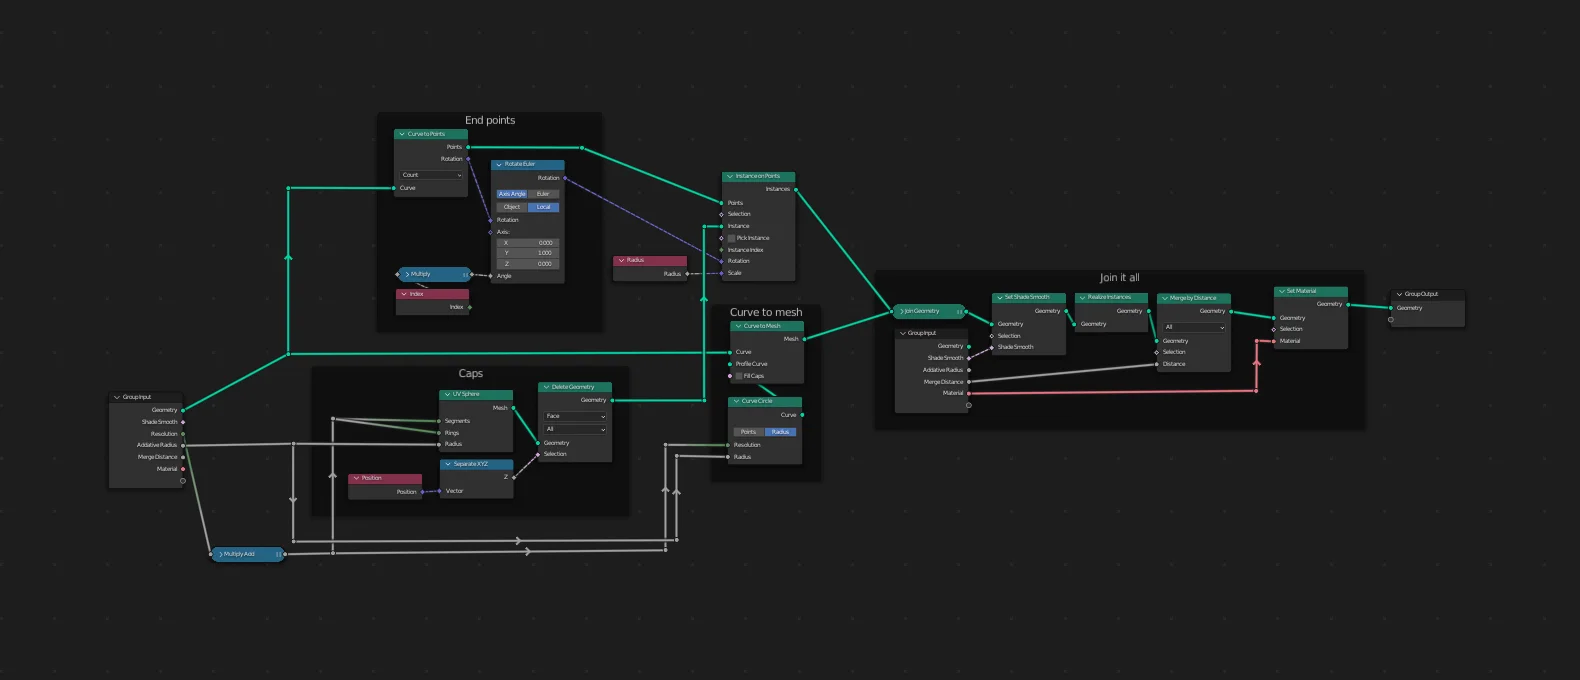Viewport: 1580px width, 680px height.
Task: Click the Index output socket on Index node
Action: [470, 307]
